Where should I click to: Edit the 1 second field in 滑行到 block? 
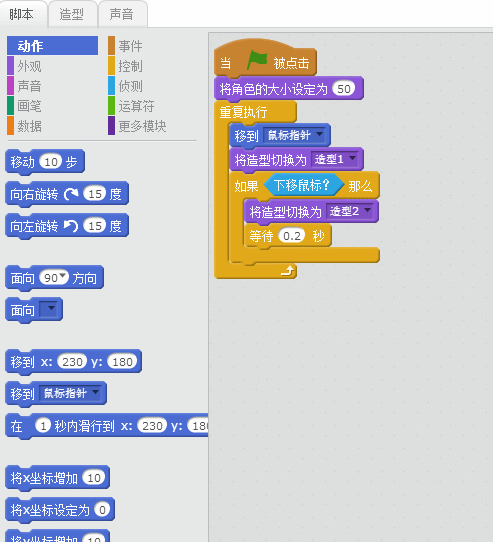click(x=43, y=426)
